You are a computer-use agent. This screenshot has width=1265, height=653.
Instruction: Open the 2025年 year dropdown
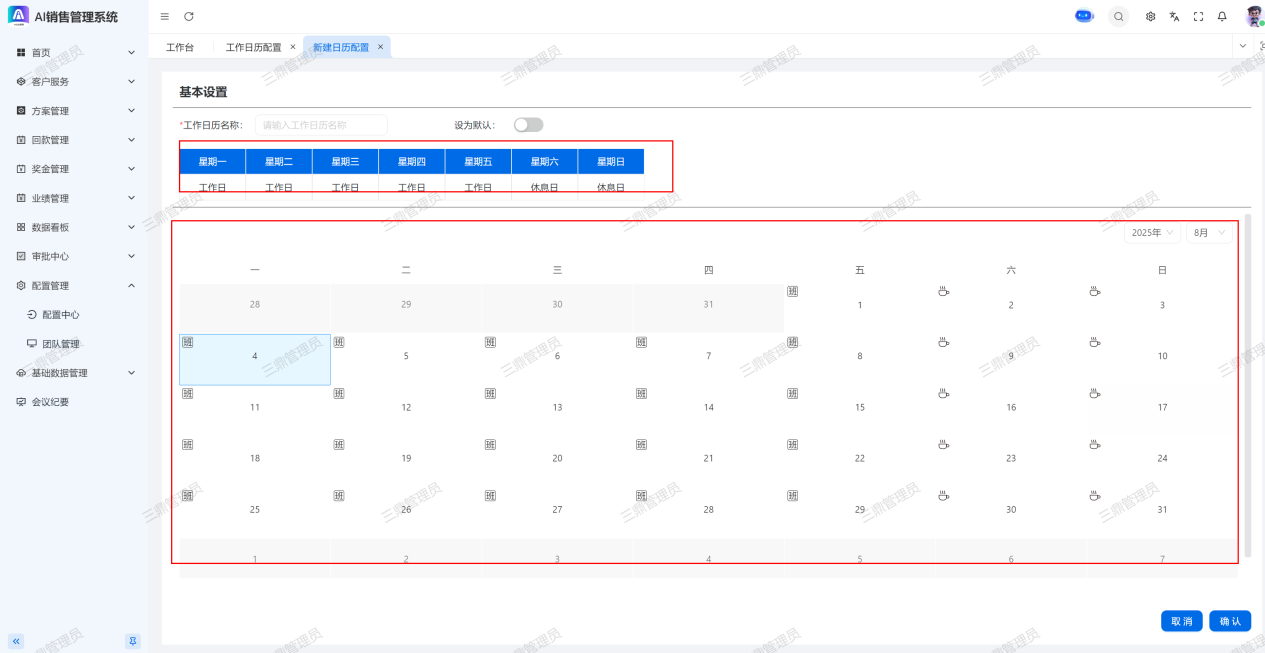click(x=1152, y=233)
